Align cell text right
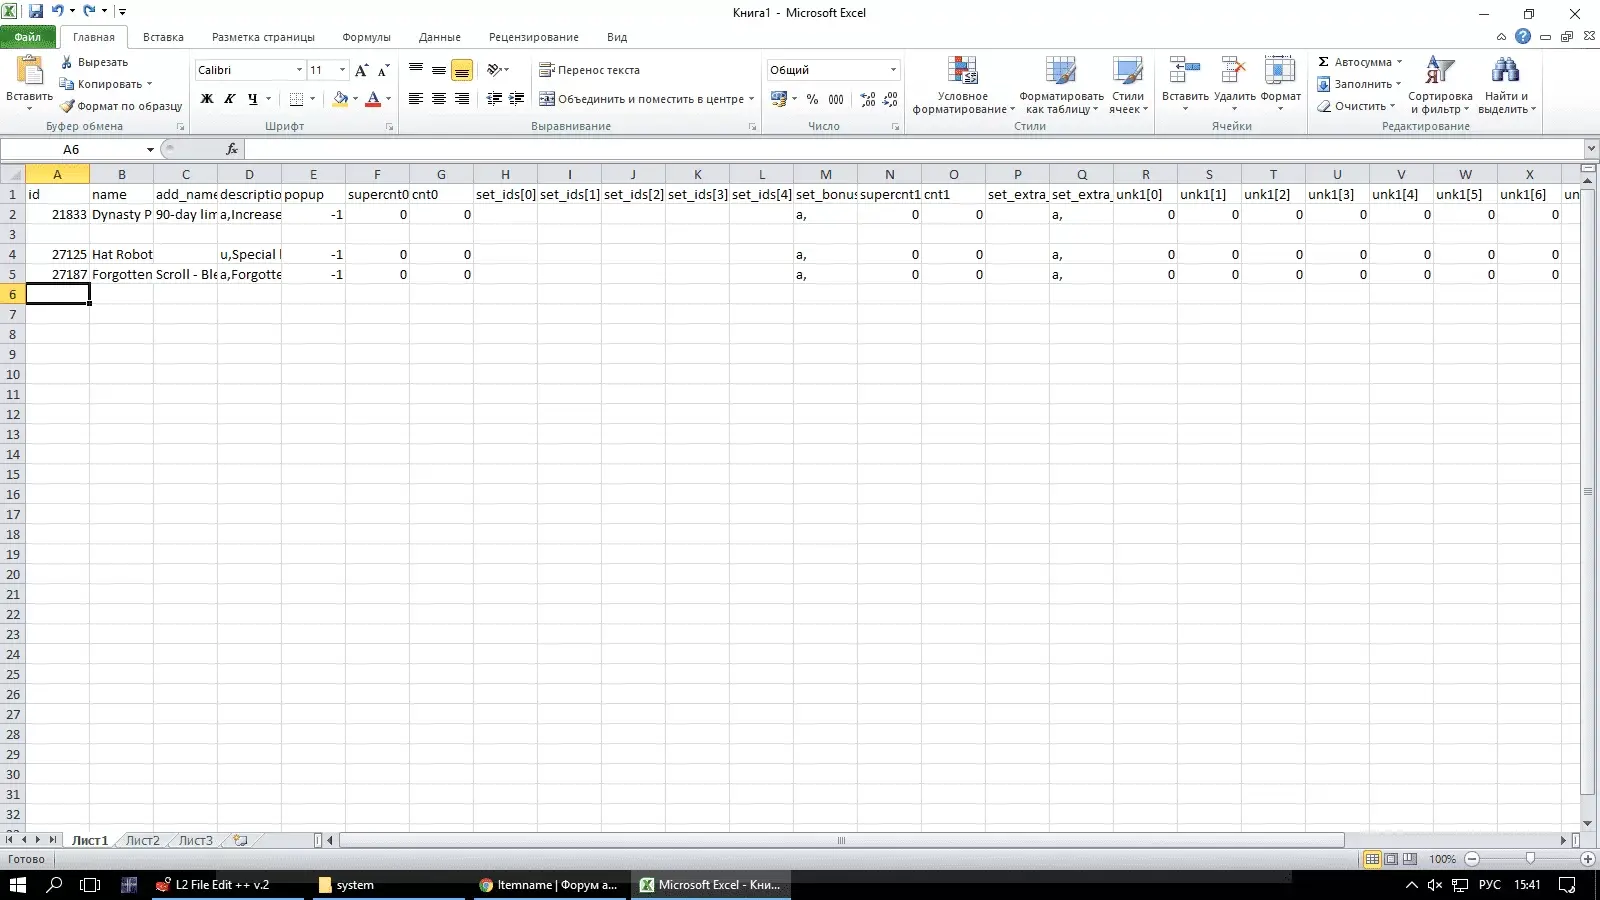 pyautogui.click(x=462, y=99)
